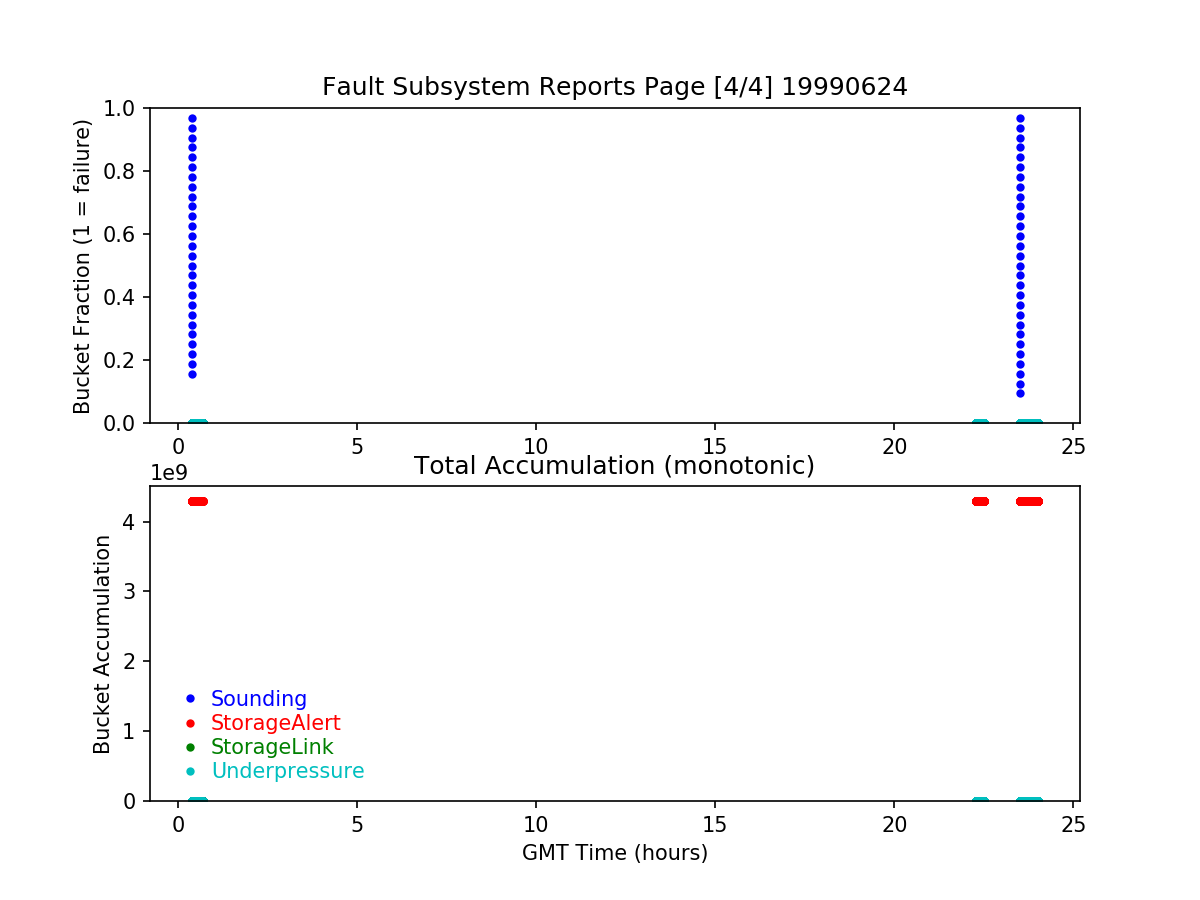Click the topmost blue dot in left upper column

tap(192, 118)
